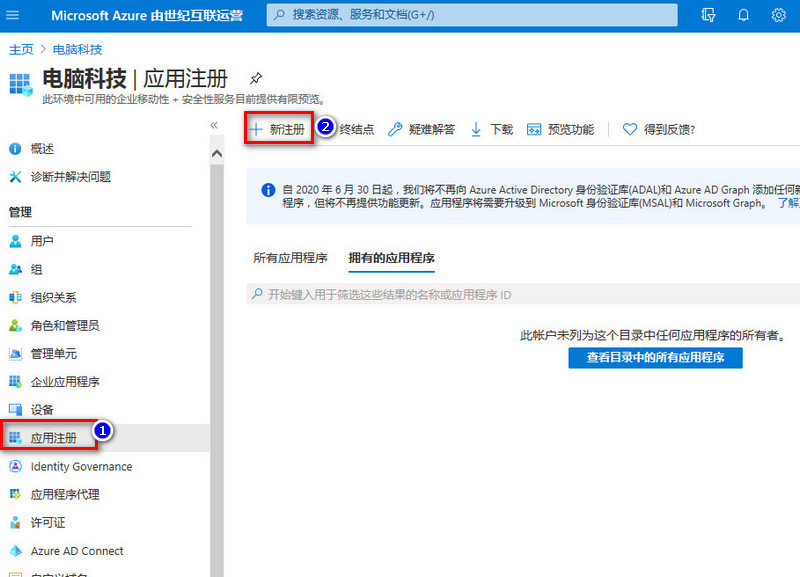Open 概述 overview in sidebar
Viewport: 800px width, 577px height.
(32, 148)
